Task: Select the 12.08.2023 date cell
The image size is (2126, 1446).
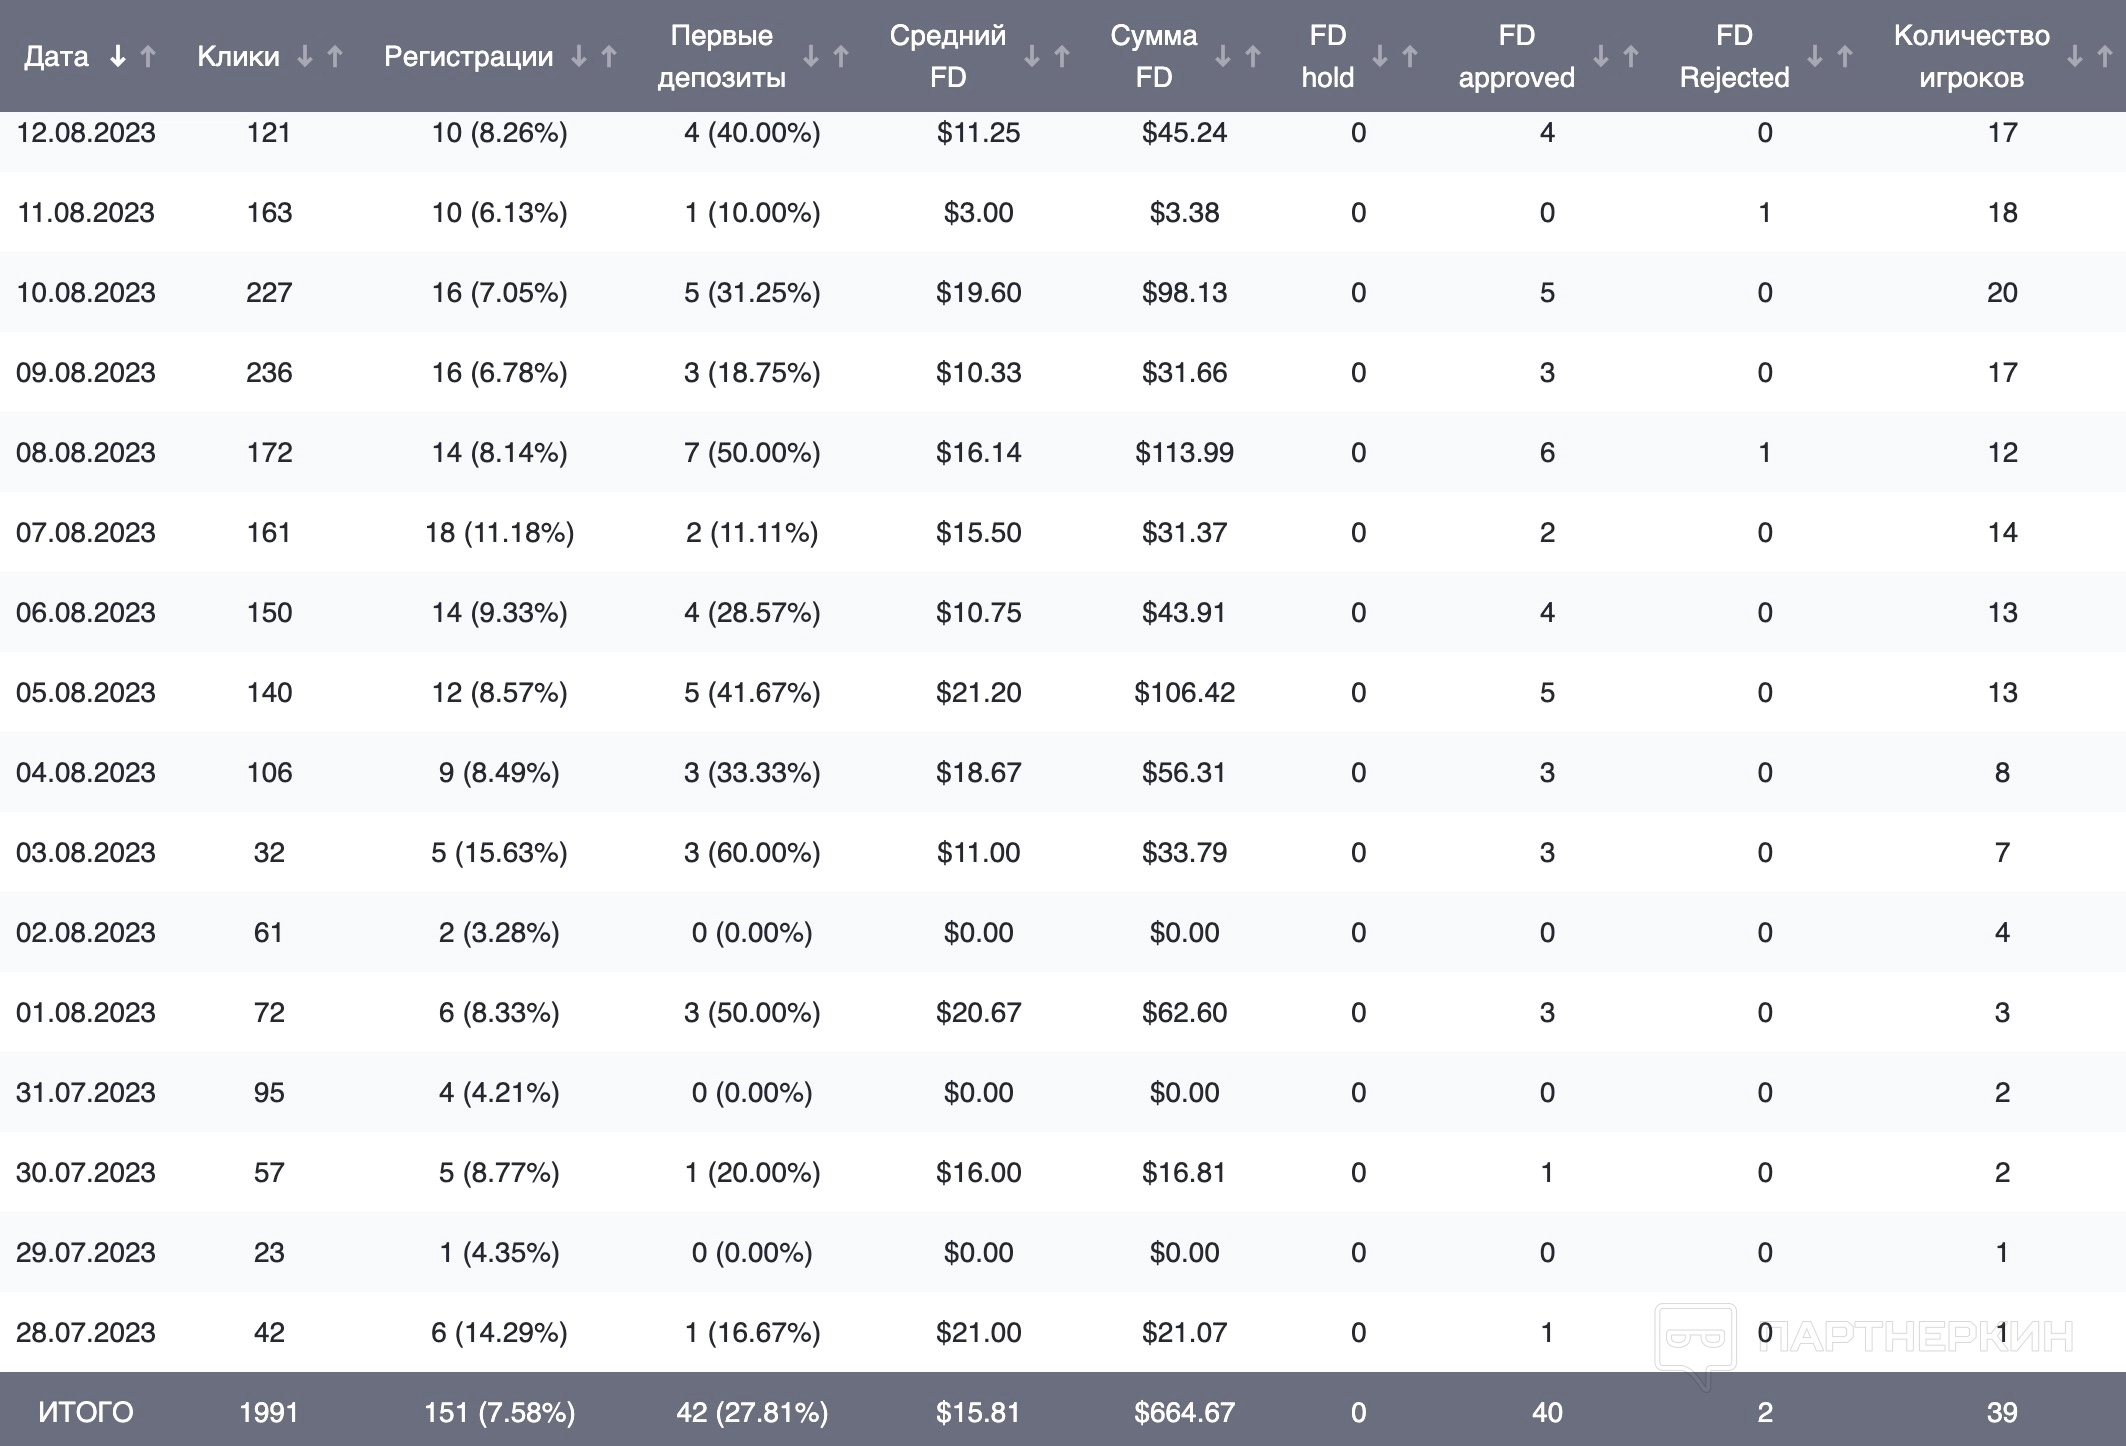Action: coord(86,133)
